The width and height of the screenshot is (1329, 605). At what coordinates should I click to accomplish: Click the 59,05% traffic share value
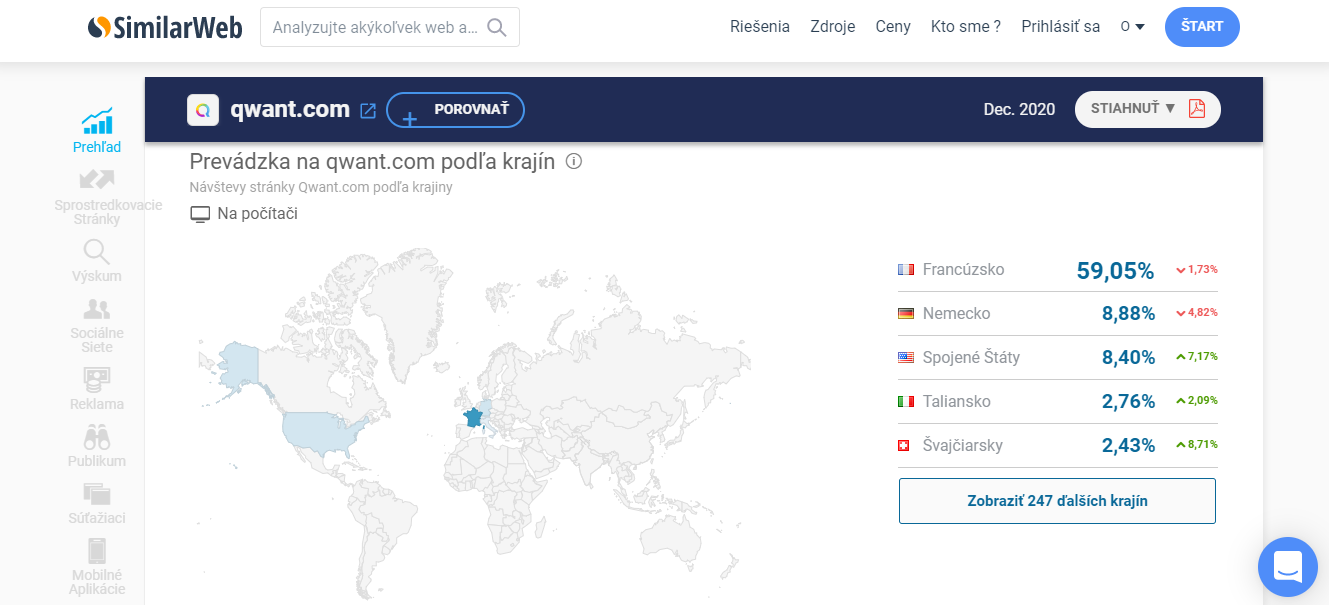point(1115,270)
